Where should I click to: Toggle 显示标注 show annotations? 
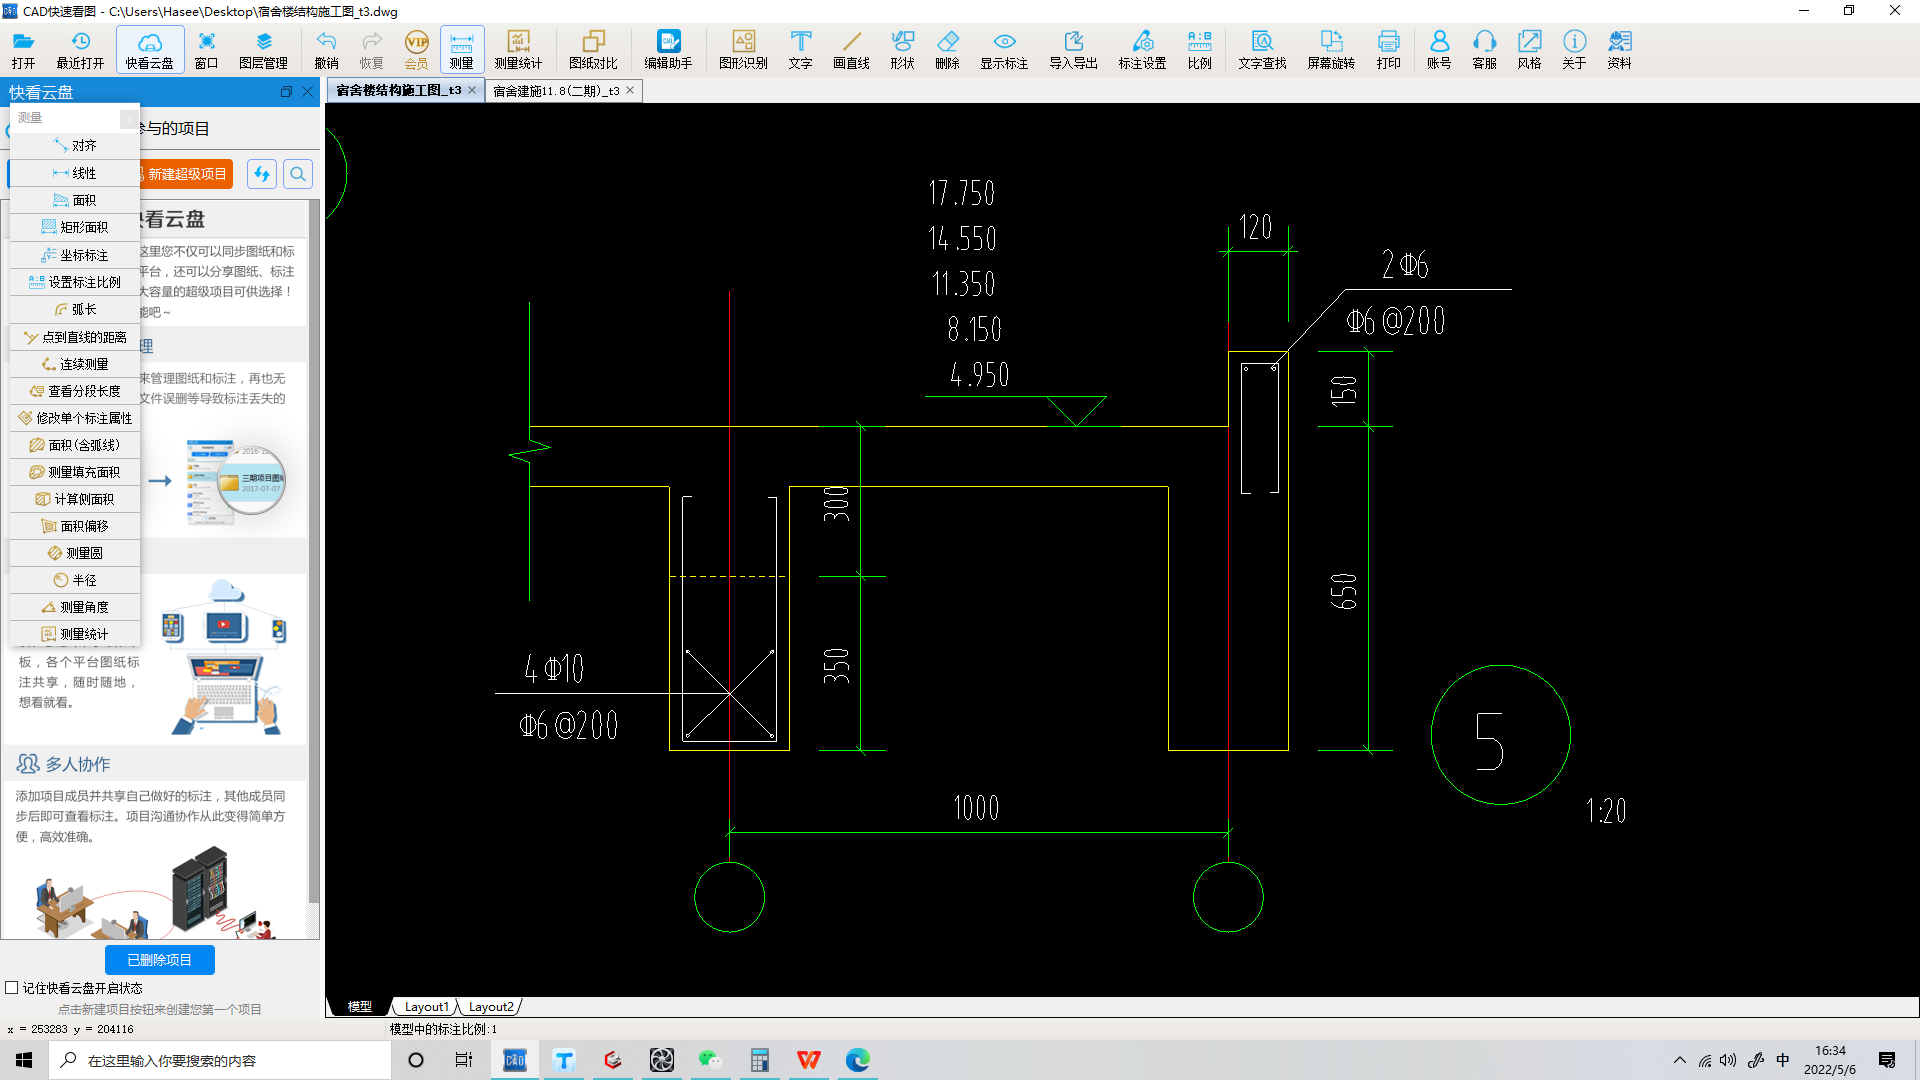[1004, 49]
